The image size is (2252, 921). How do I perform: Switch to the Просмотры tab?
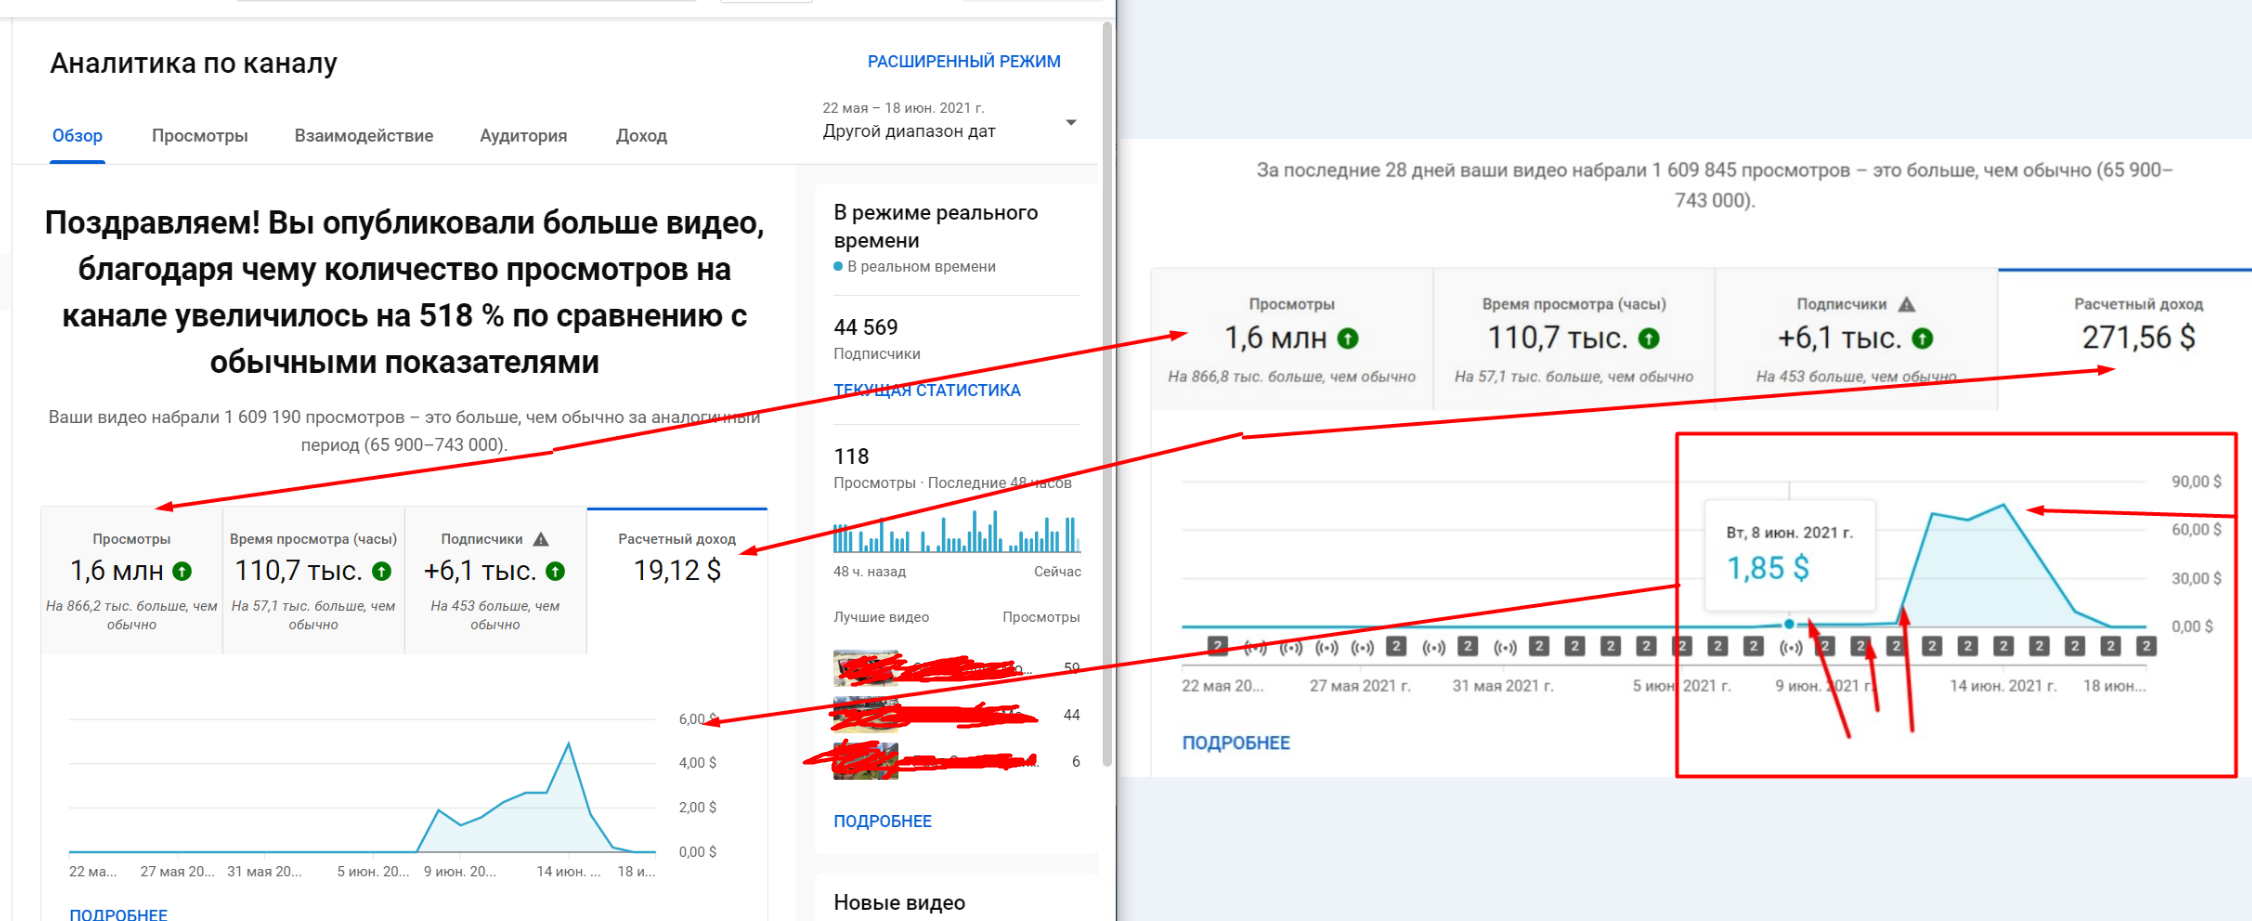[199, 136]
